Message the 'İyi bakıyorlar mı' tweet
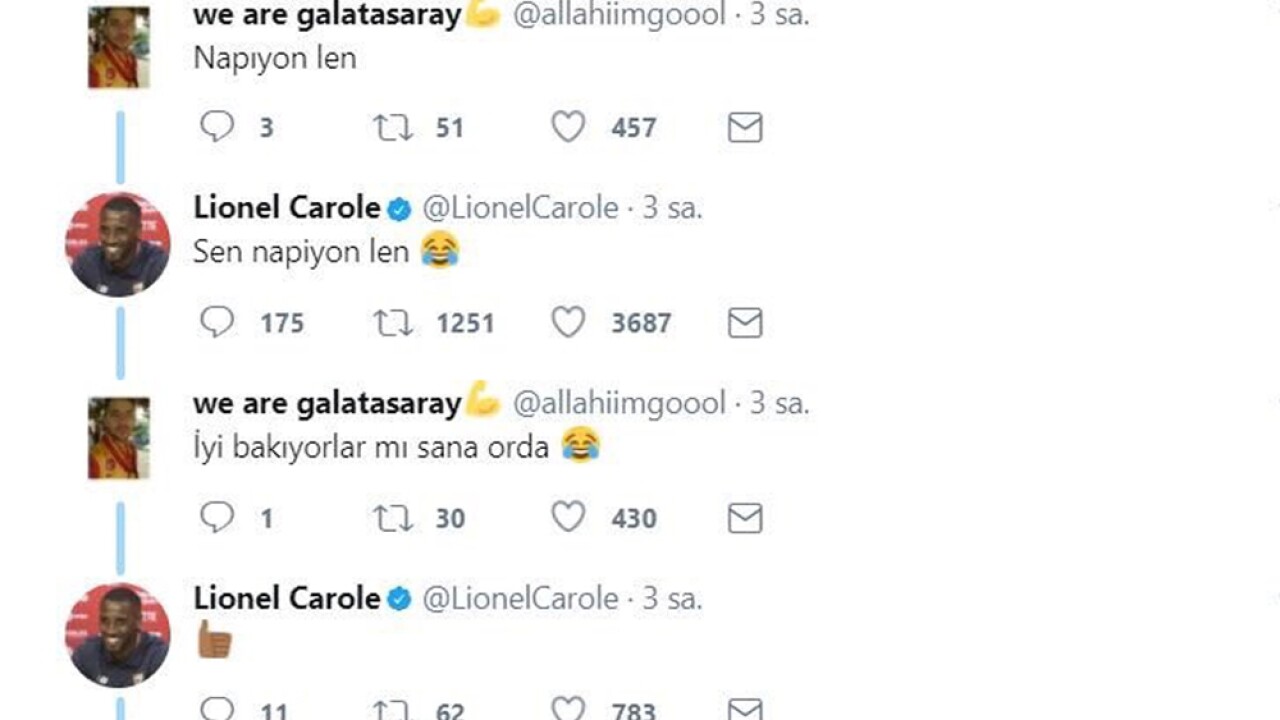 (x=745, y=518)
